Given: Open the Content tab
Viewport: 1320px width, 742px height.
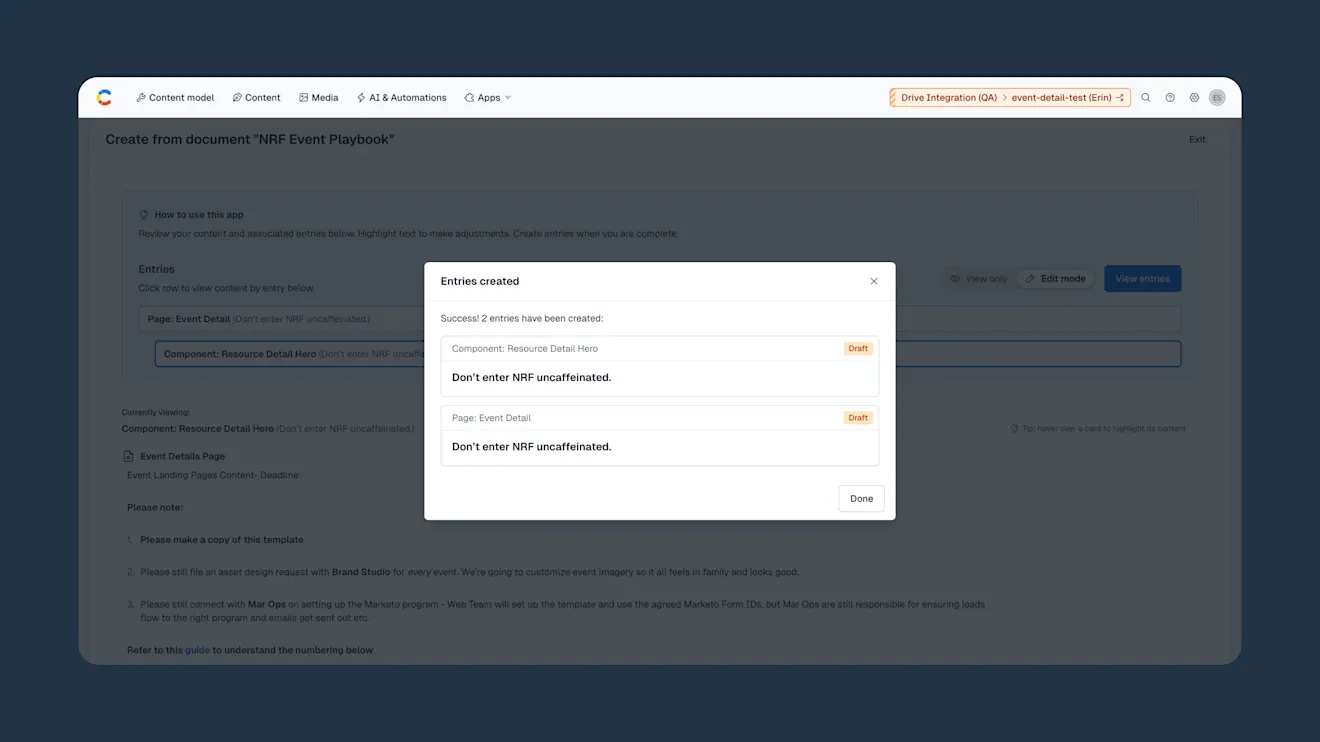Looking at the screenshot, I should point(256,98).
